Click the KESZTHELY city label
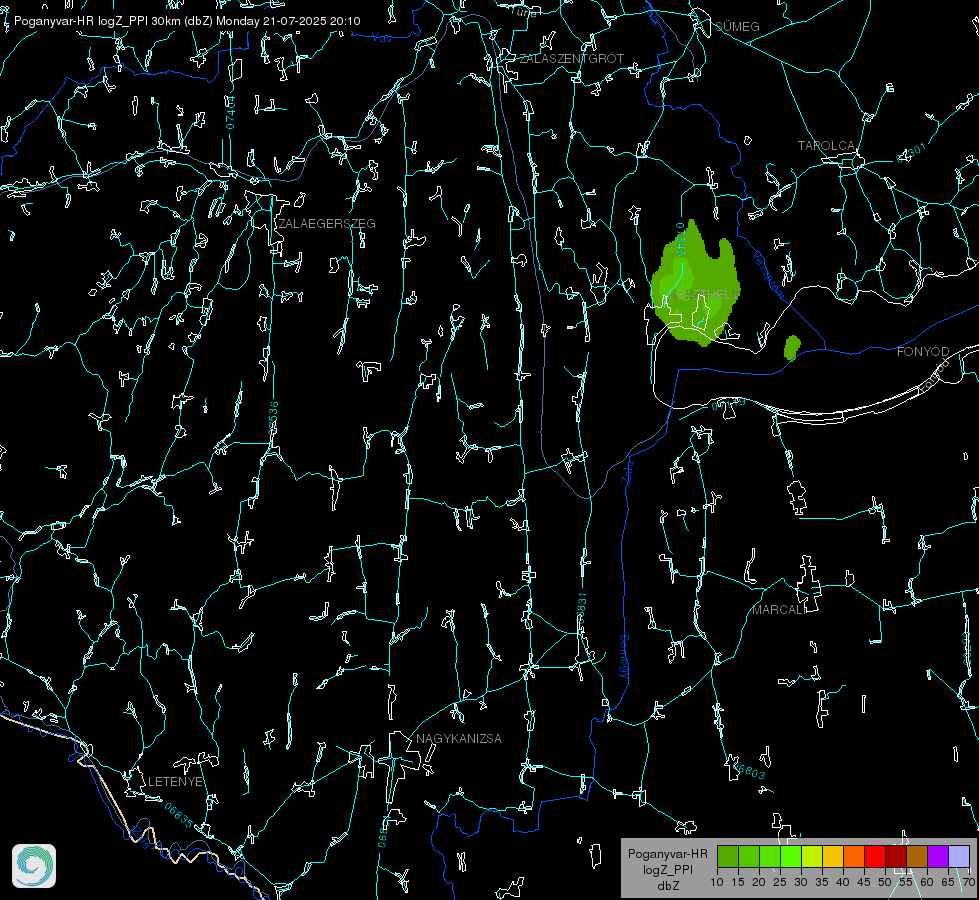The image size is (979, 900). point(704,294)
